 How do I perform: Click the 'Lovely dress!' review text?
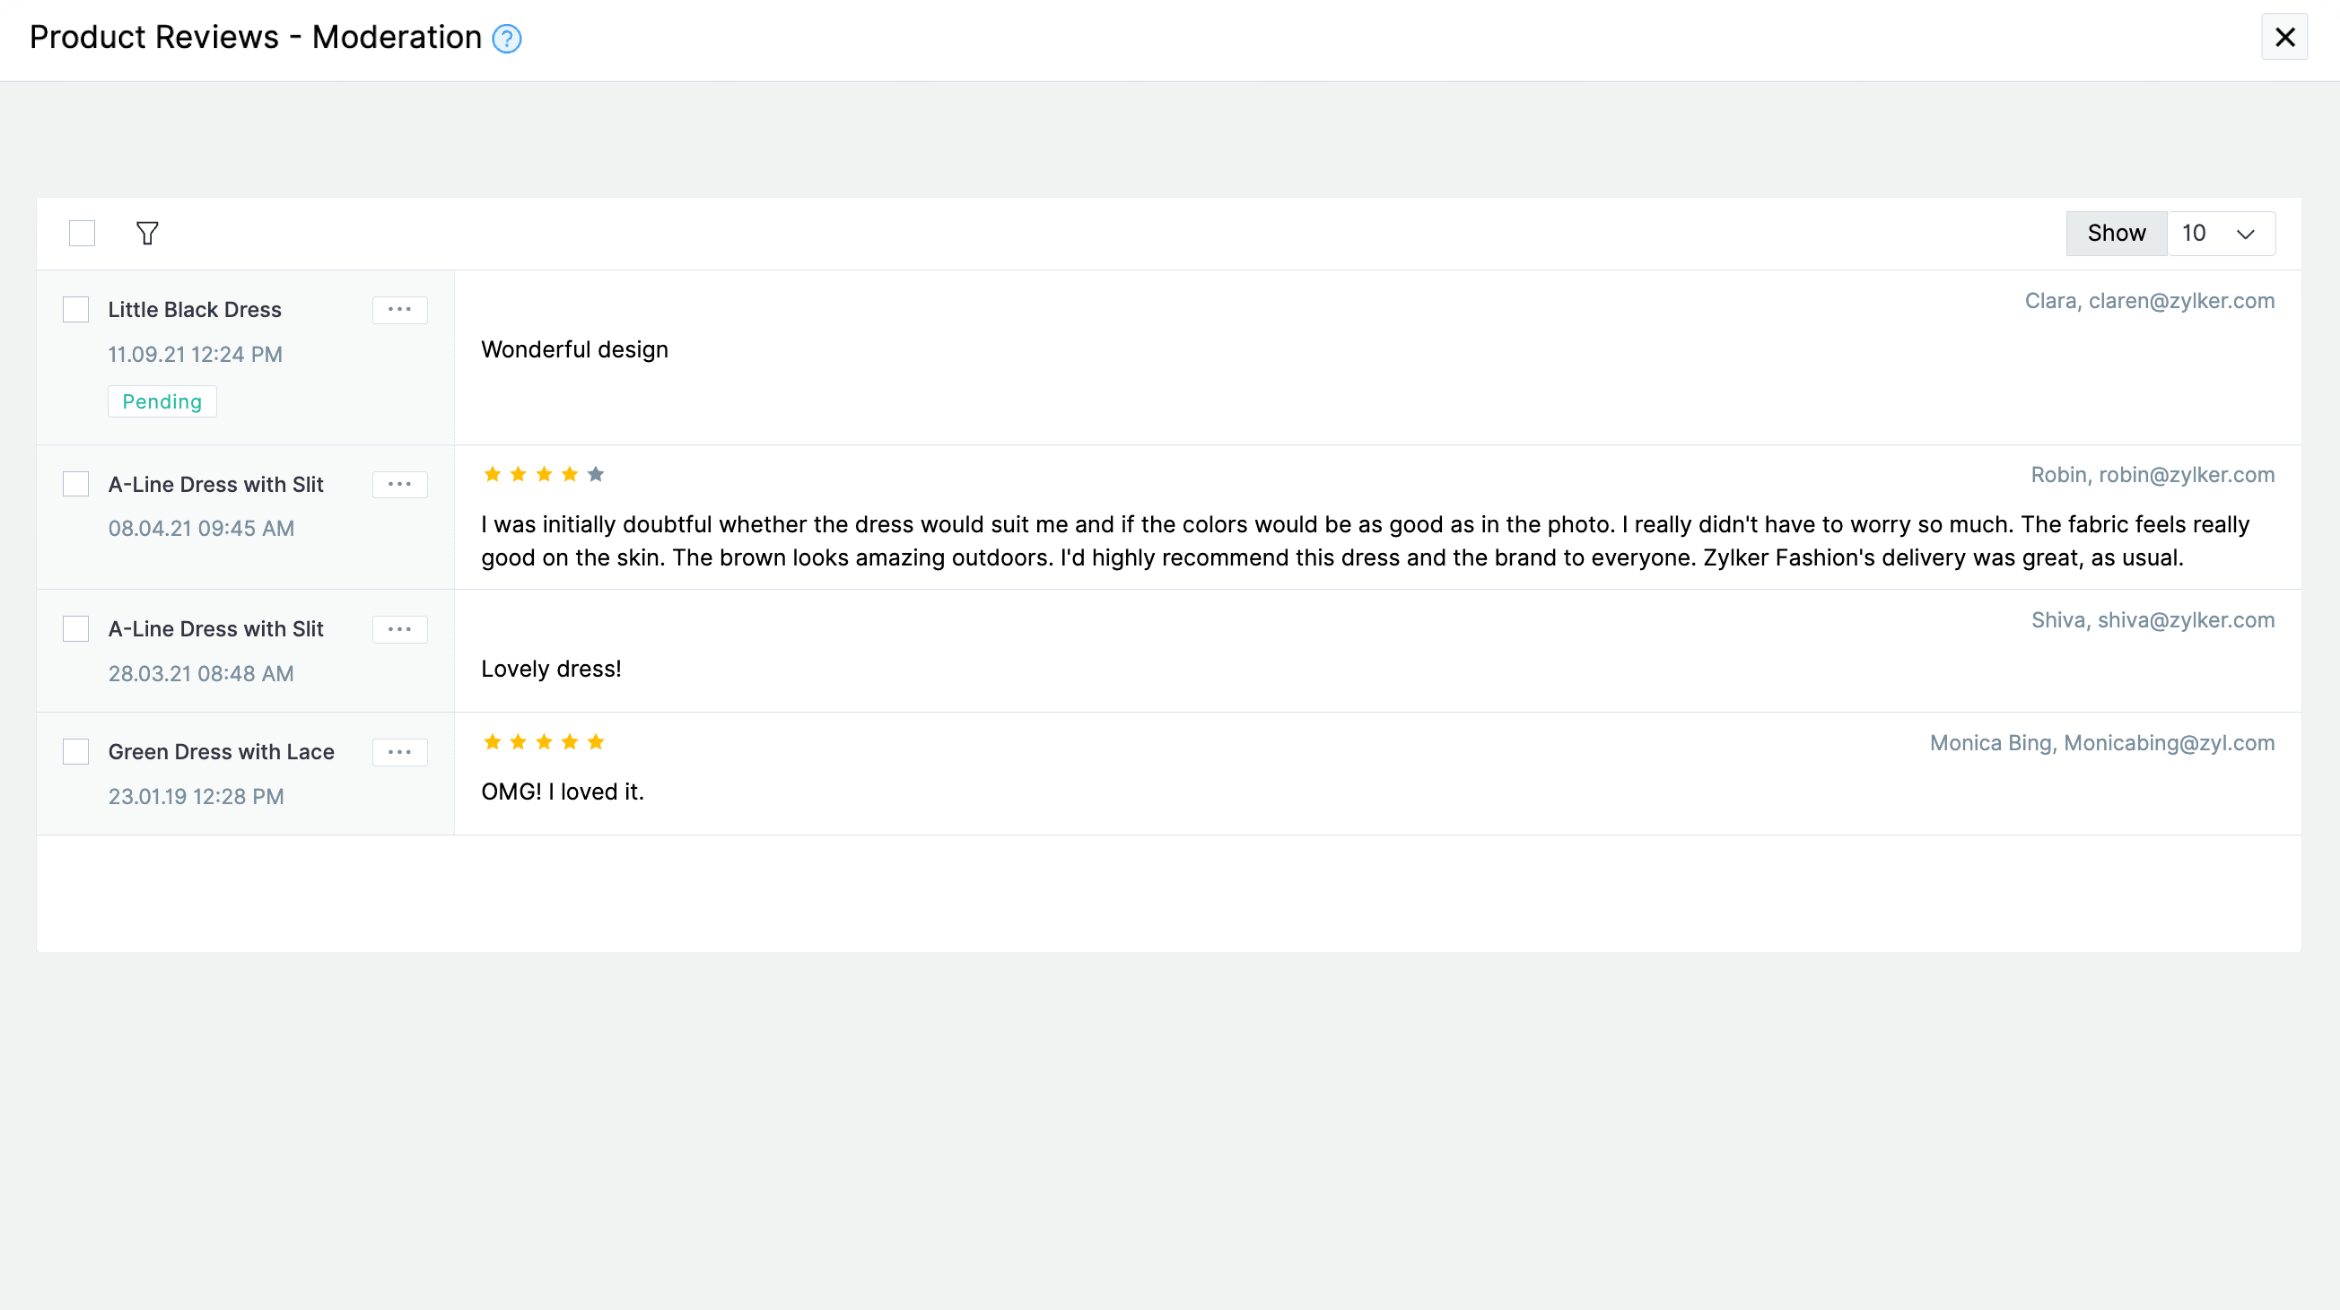[551, 669]
